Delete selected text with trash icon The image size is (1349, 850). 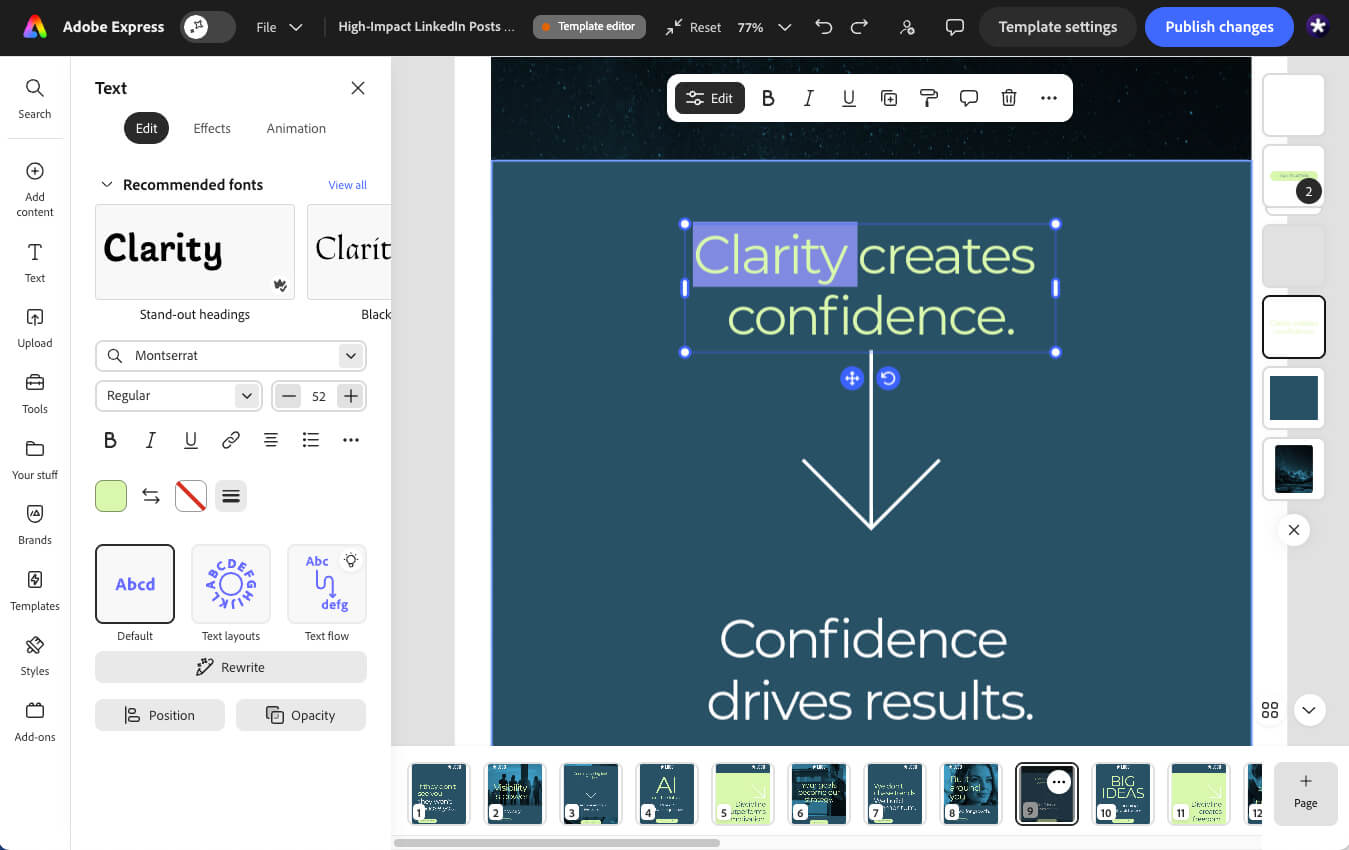coord(1009,98)
